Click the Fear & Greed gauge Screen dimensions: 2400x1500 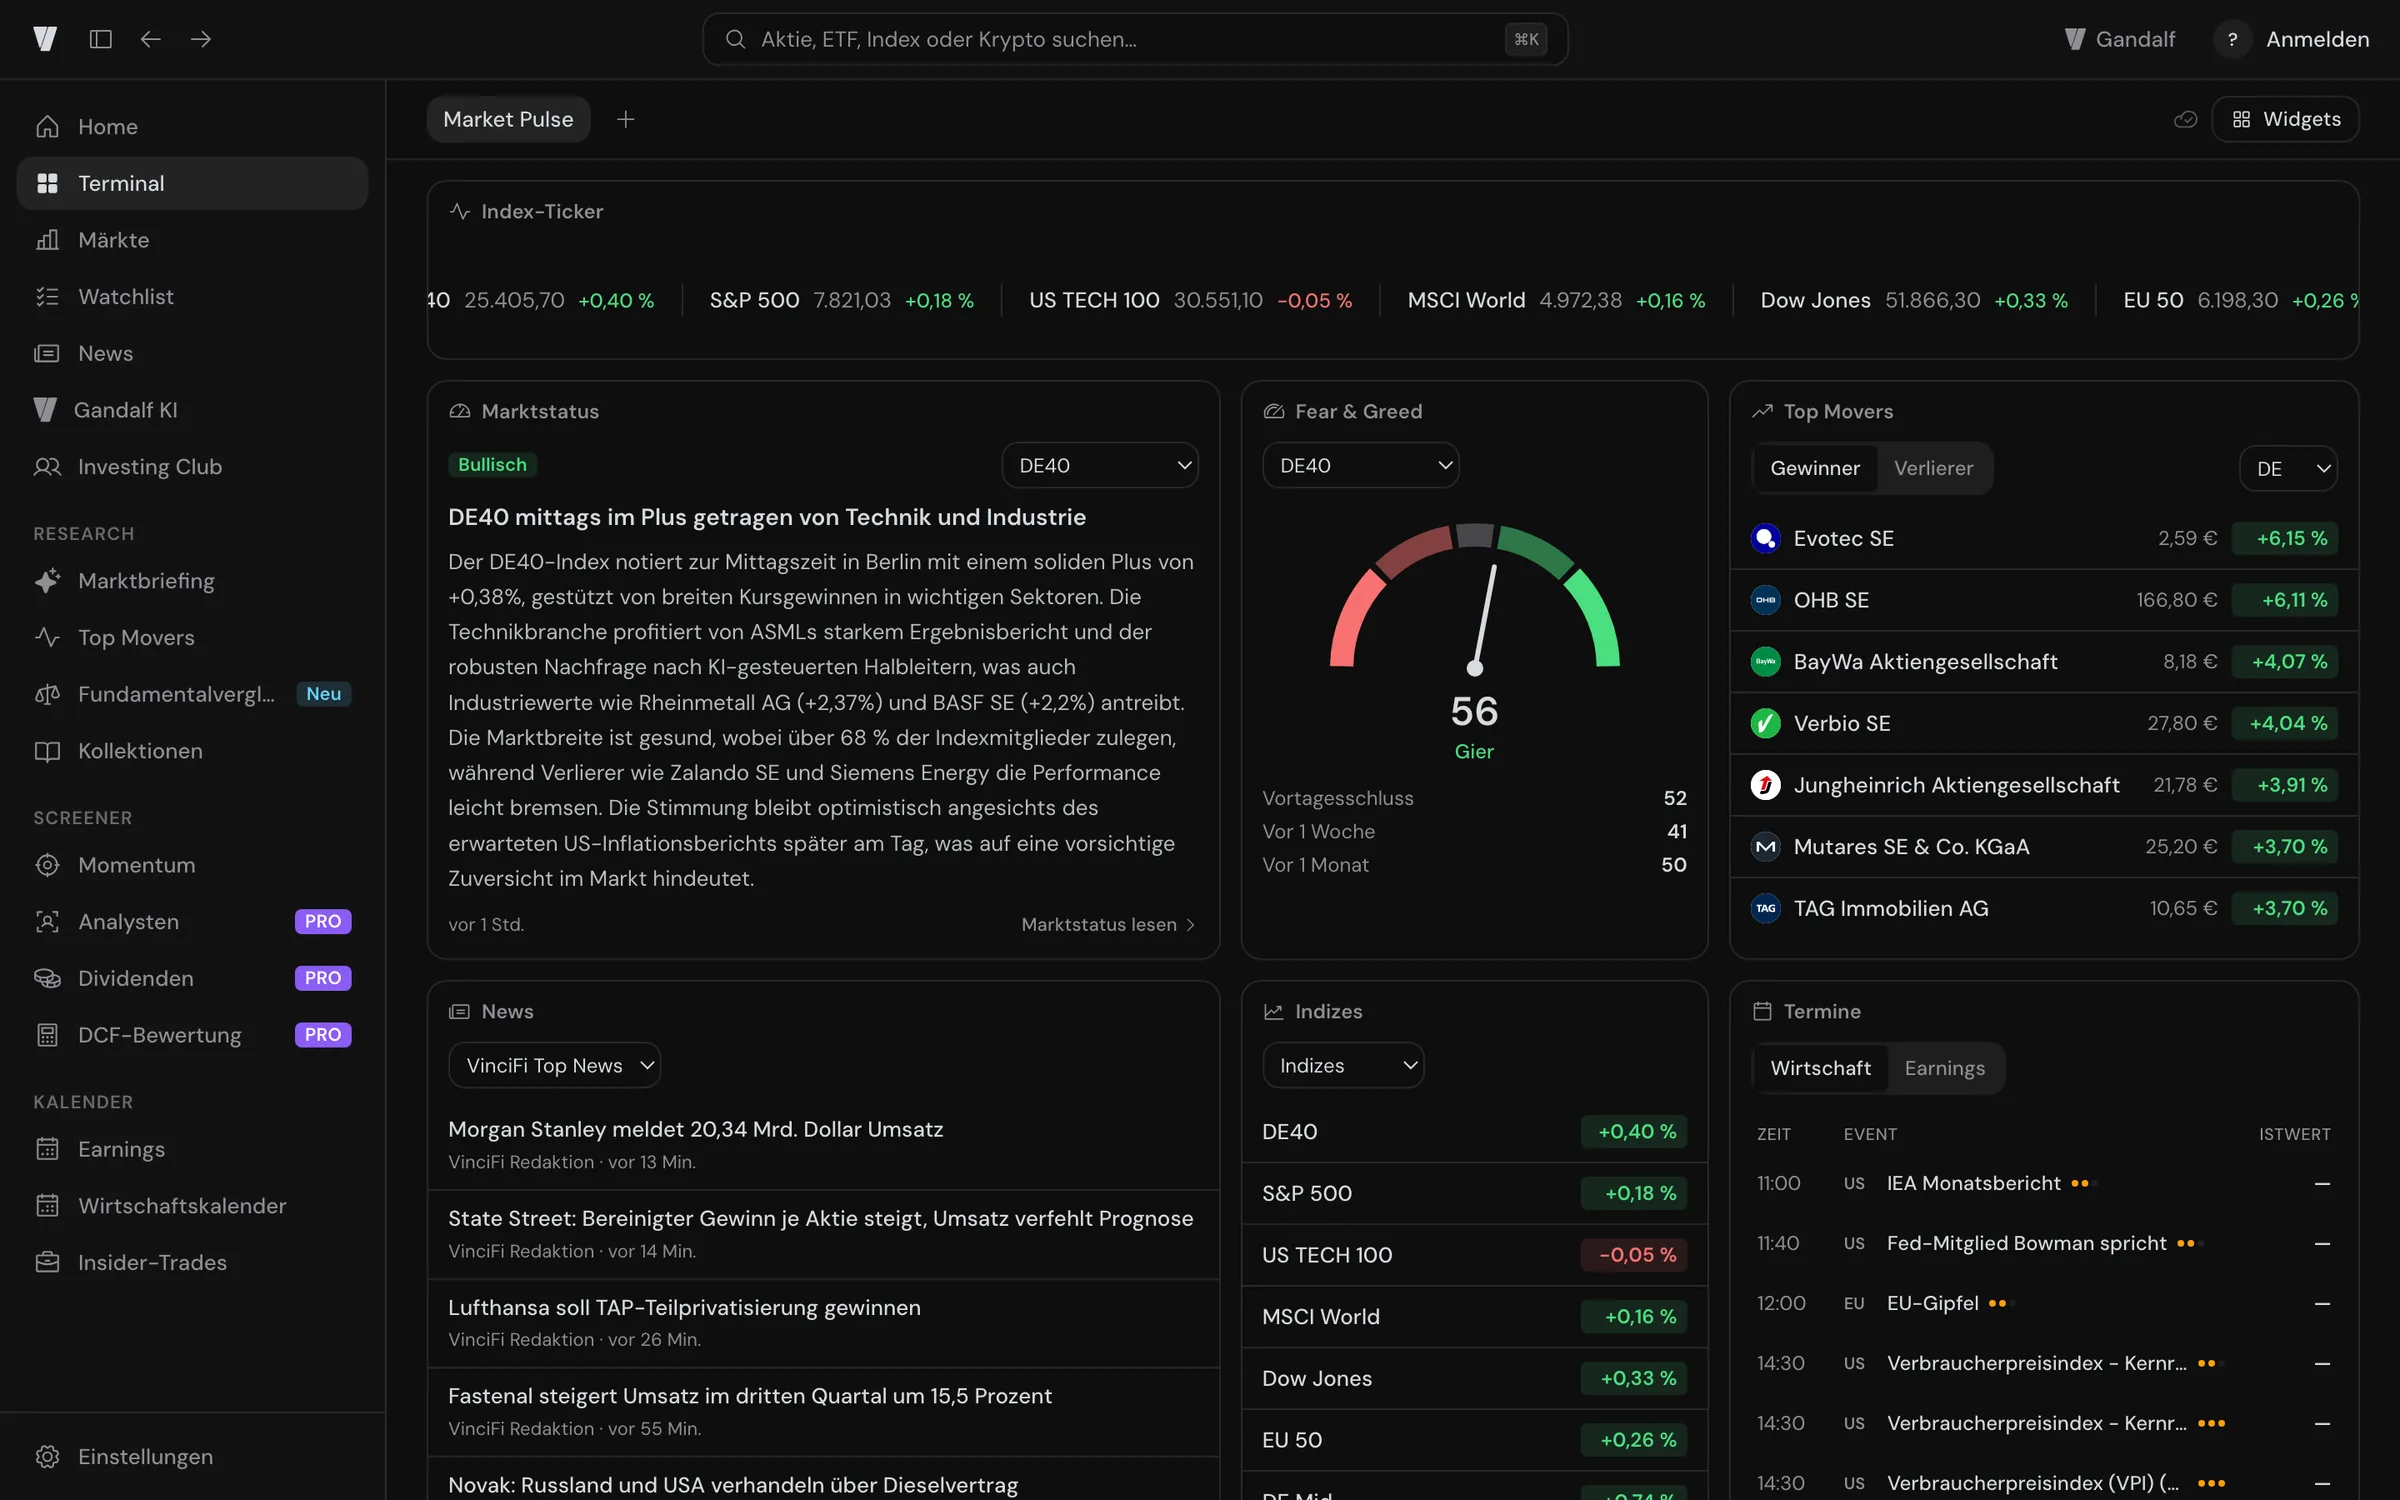(1474, 600)
